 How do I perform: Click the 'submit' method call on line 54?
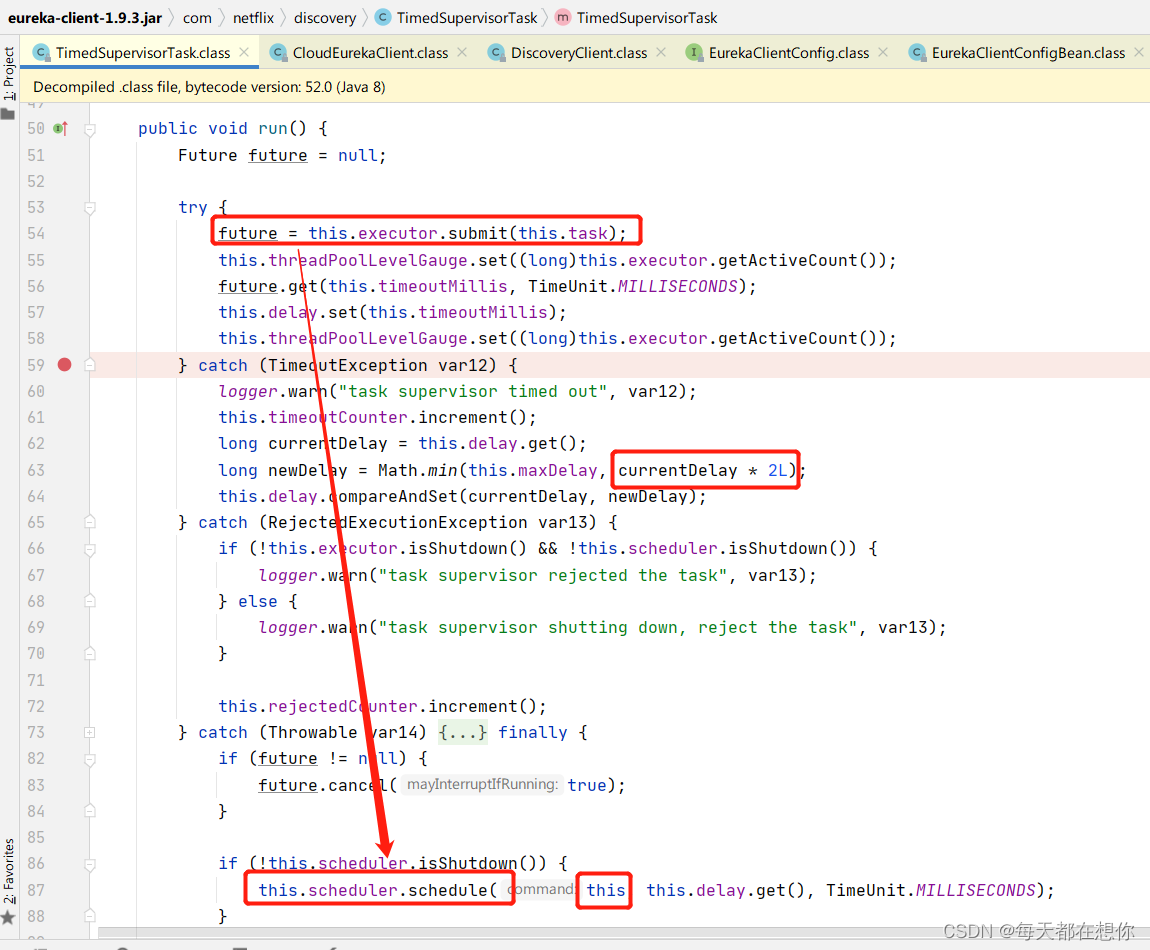[x=477, y=233]
